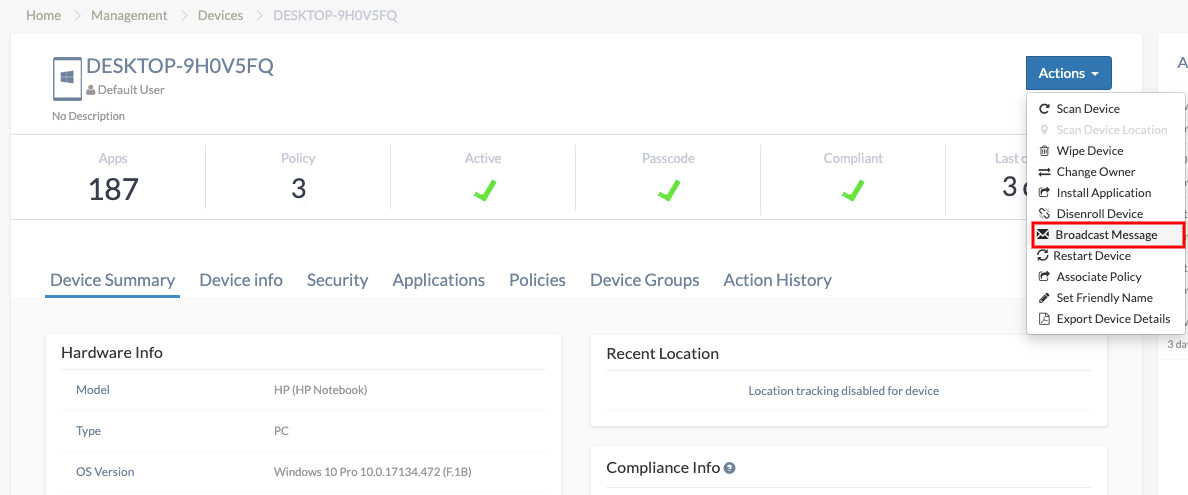Switch to the Applications tab

coord(439,280)
